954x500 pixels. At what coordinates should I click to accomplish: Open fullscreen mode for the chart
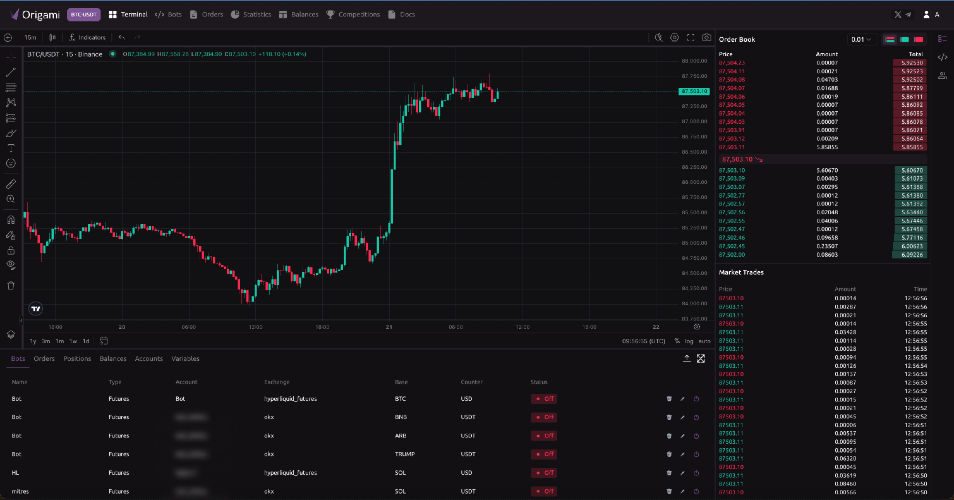tap(691, 38)
